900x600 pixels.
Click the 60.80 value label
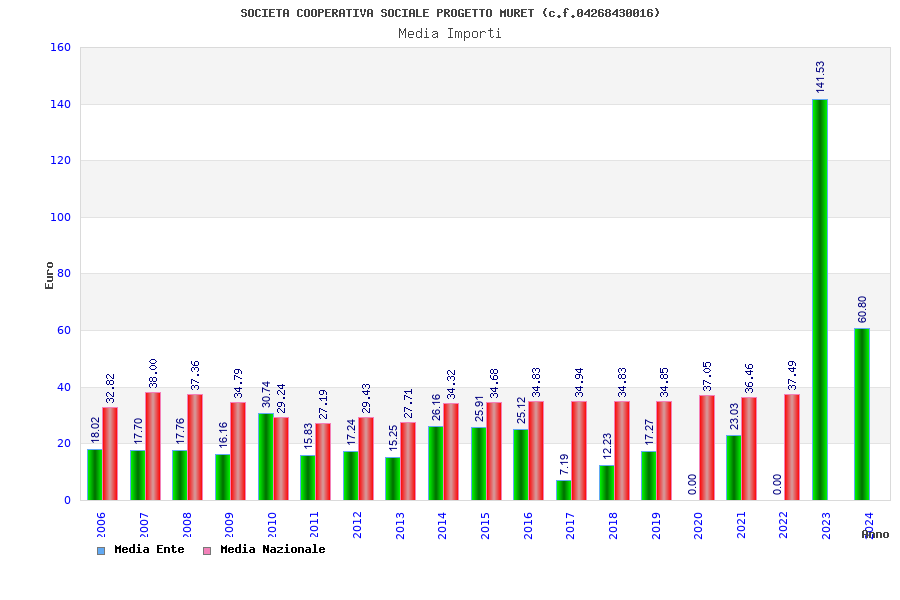[862, 309]
